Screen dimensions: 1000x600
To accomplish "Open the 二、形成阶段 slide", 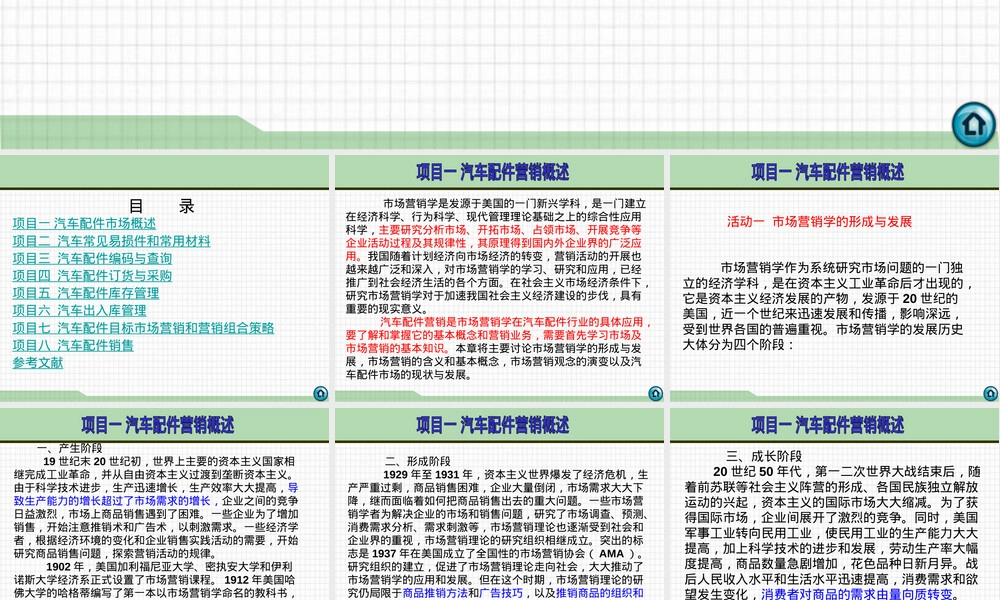I will pos(499,504).
